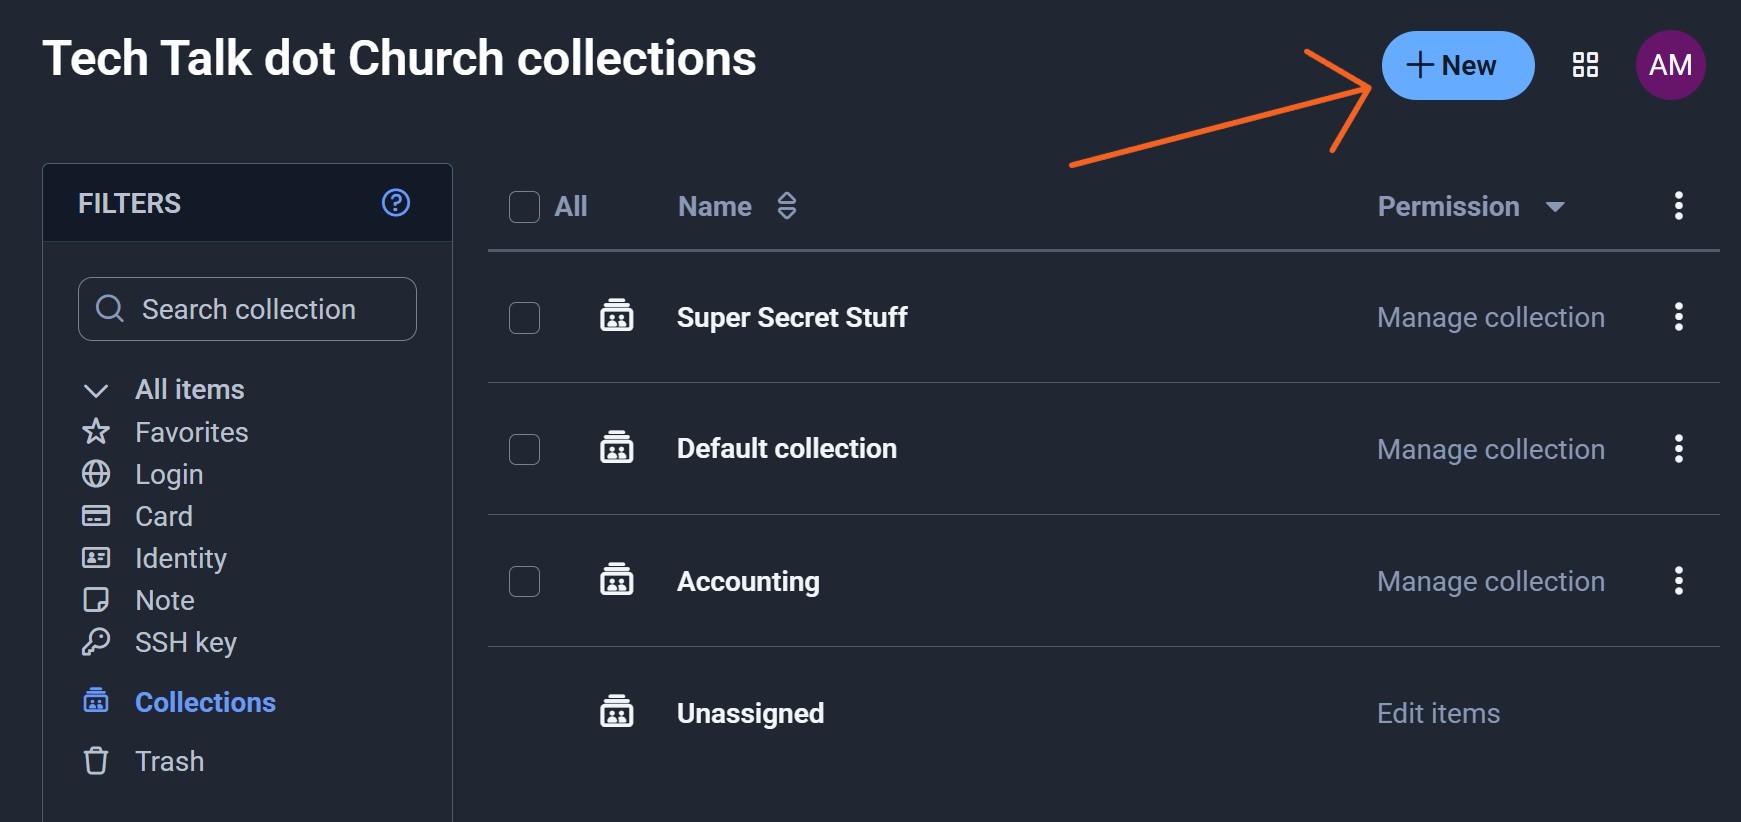Click the Collections sidebar icon
1741x822 pixels.
(x=96, y=701)
